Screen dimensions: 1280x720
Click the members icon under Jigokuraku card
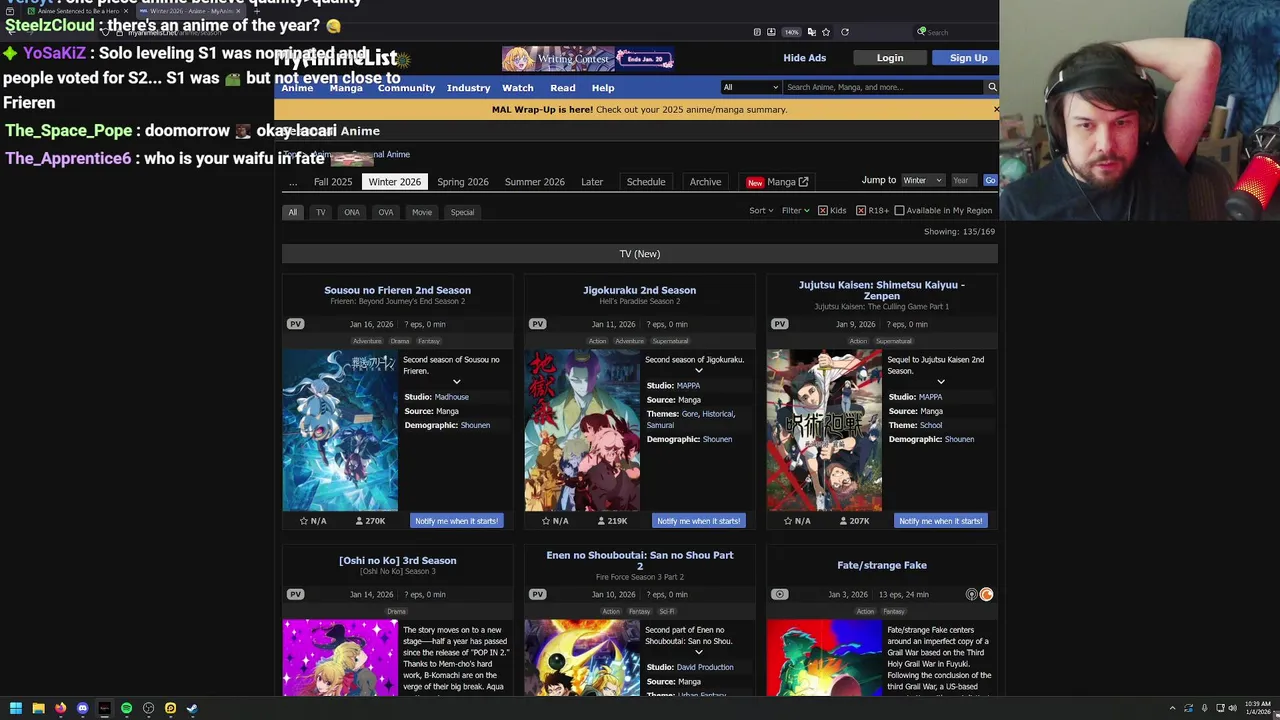click(601, 521)
